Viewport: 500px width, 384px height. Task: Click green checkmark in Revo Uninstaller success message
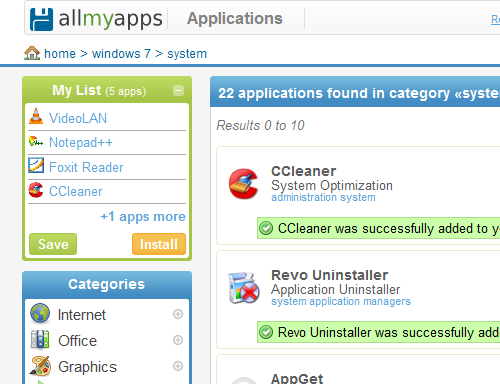(266, 332)
